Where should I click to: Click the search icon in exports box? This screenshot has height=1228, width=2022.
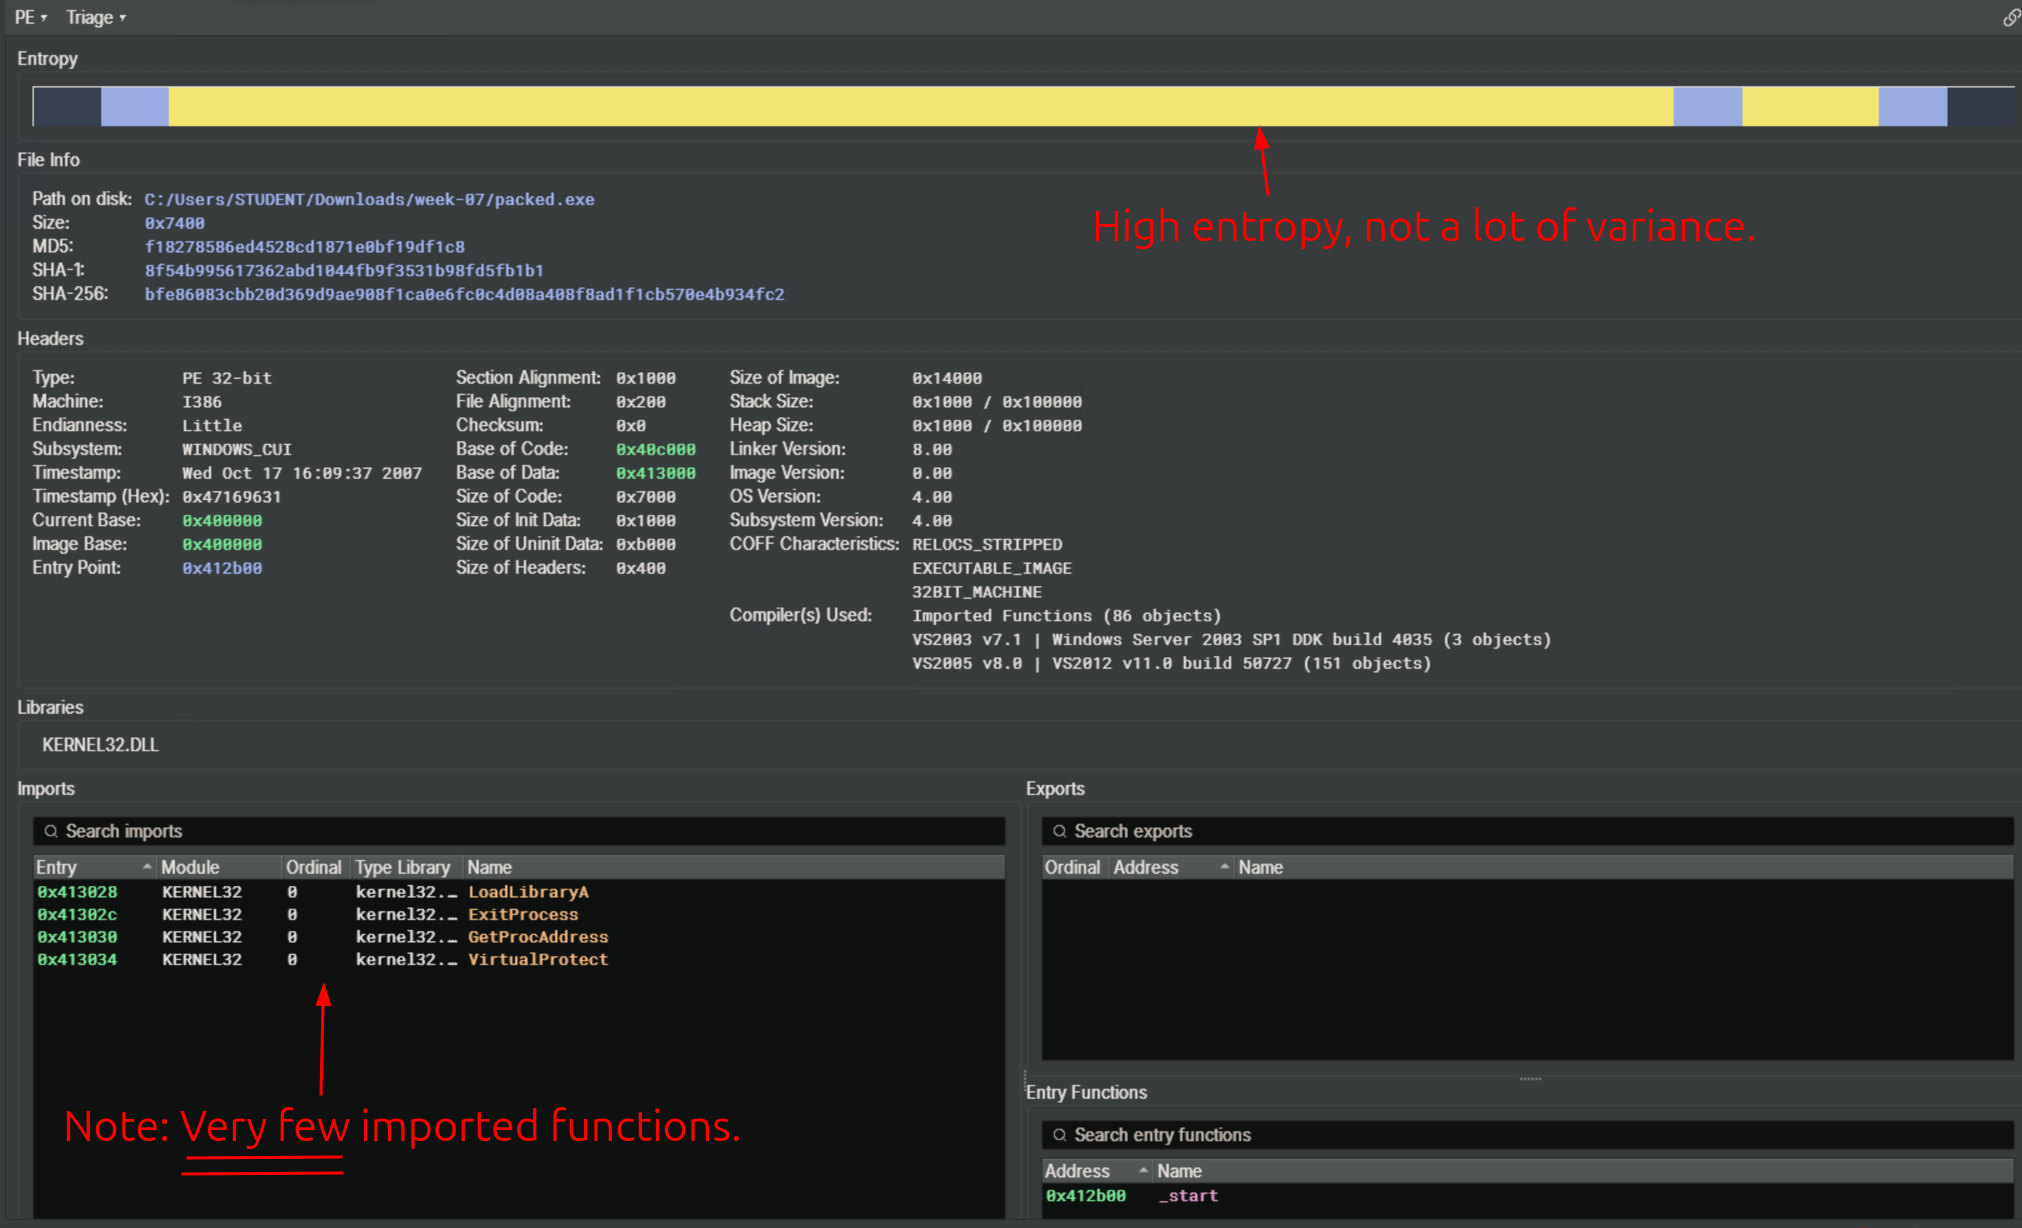click(x=1060, y=831)
